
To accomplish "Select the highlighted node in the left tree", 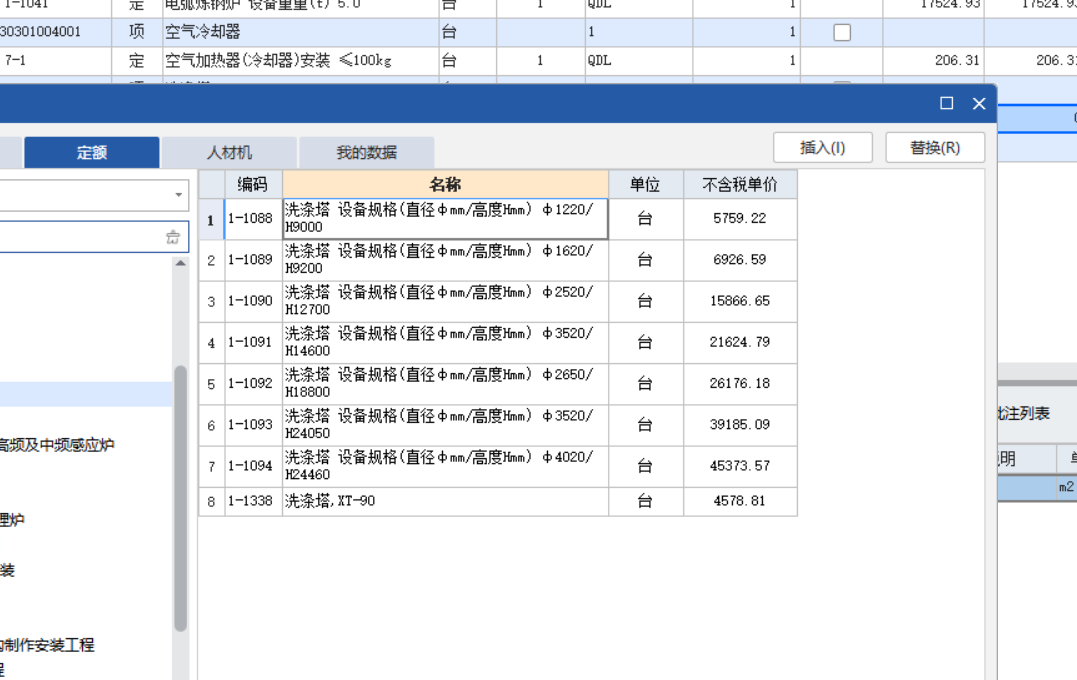I will [x=85, y=393].
